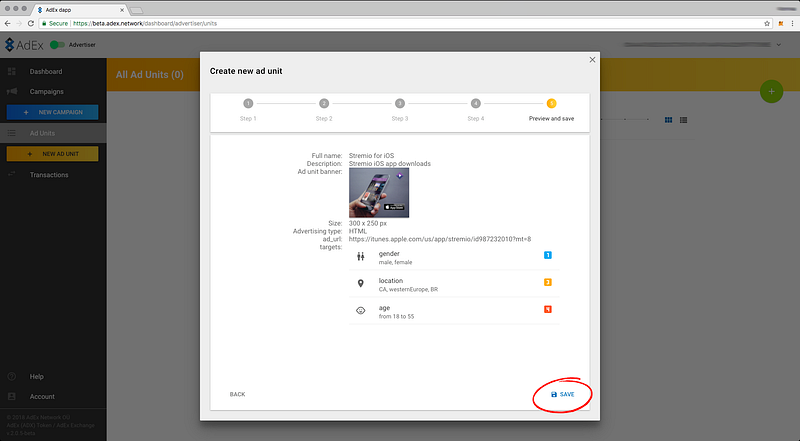Switch to list view
The height and width of the screenshot is (441, 800).
[684, 120]
